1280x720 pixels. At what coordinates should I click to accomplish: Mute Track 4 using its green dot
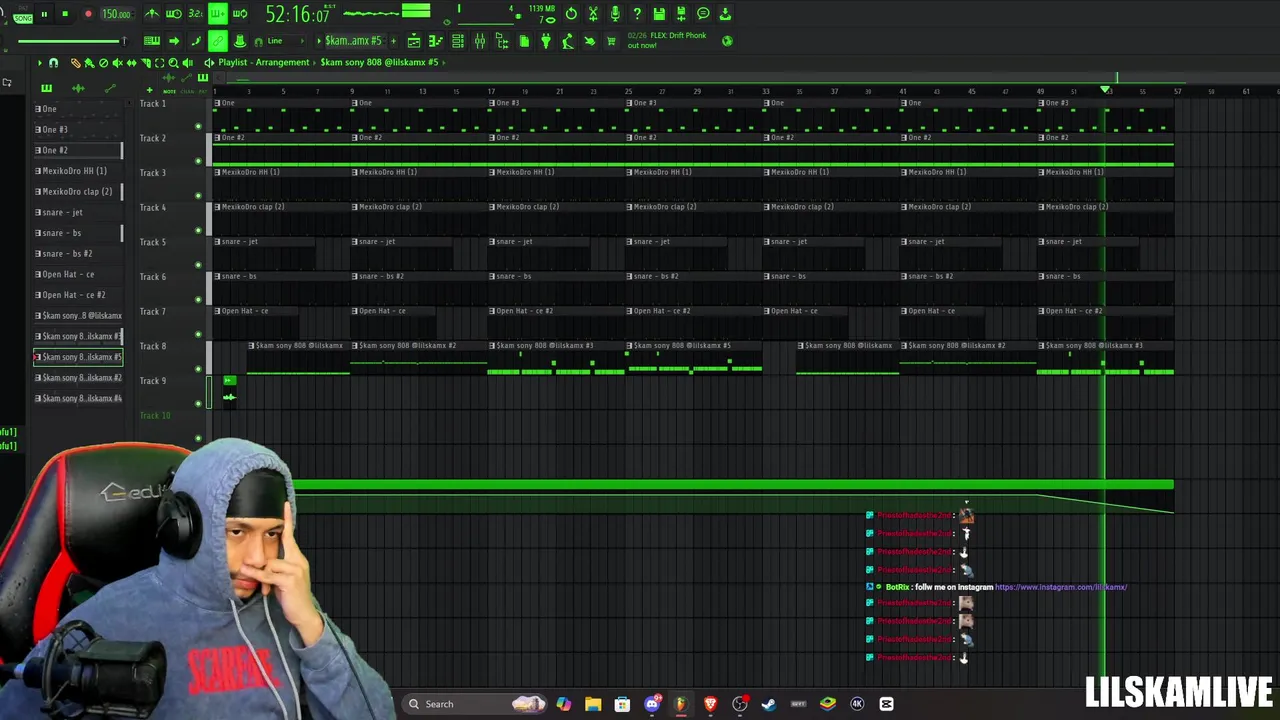198,230
